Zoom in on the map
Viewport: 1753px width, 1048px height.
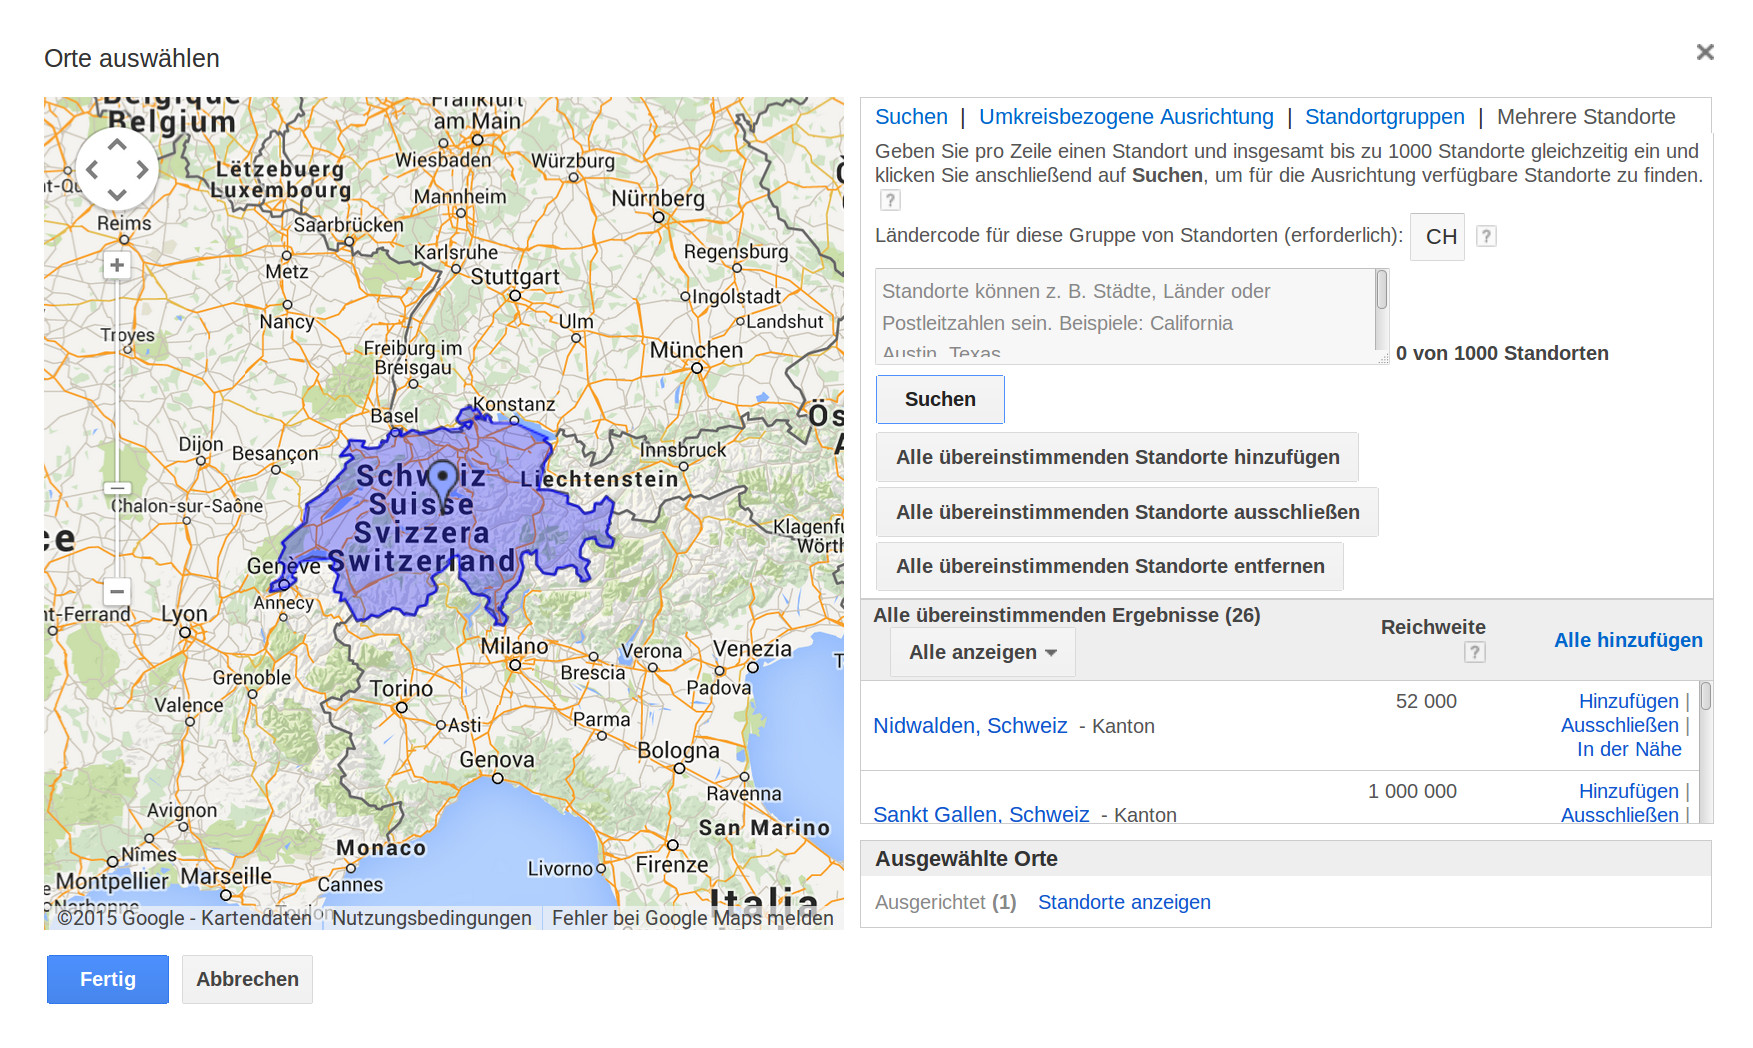click(117, 265)
